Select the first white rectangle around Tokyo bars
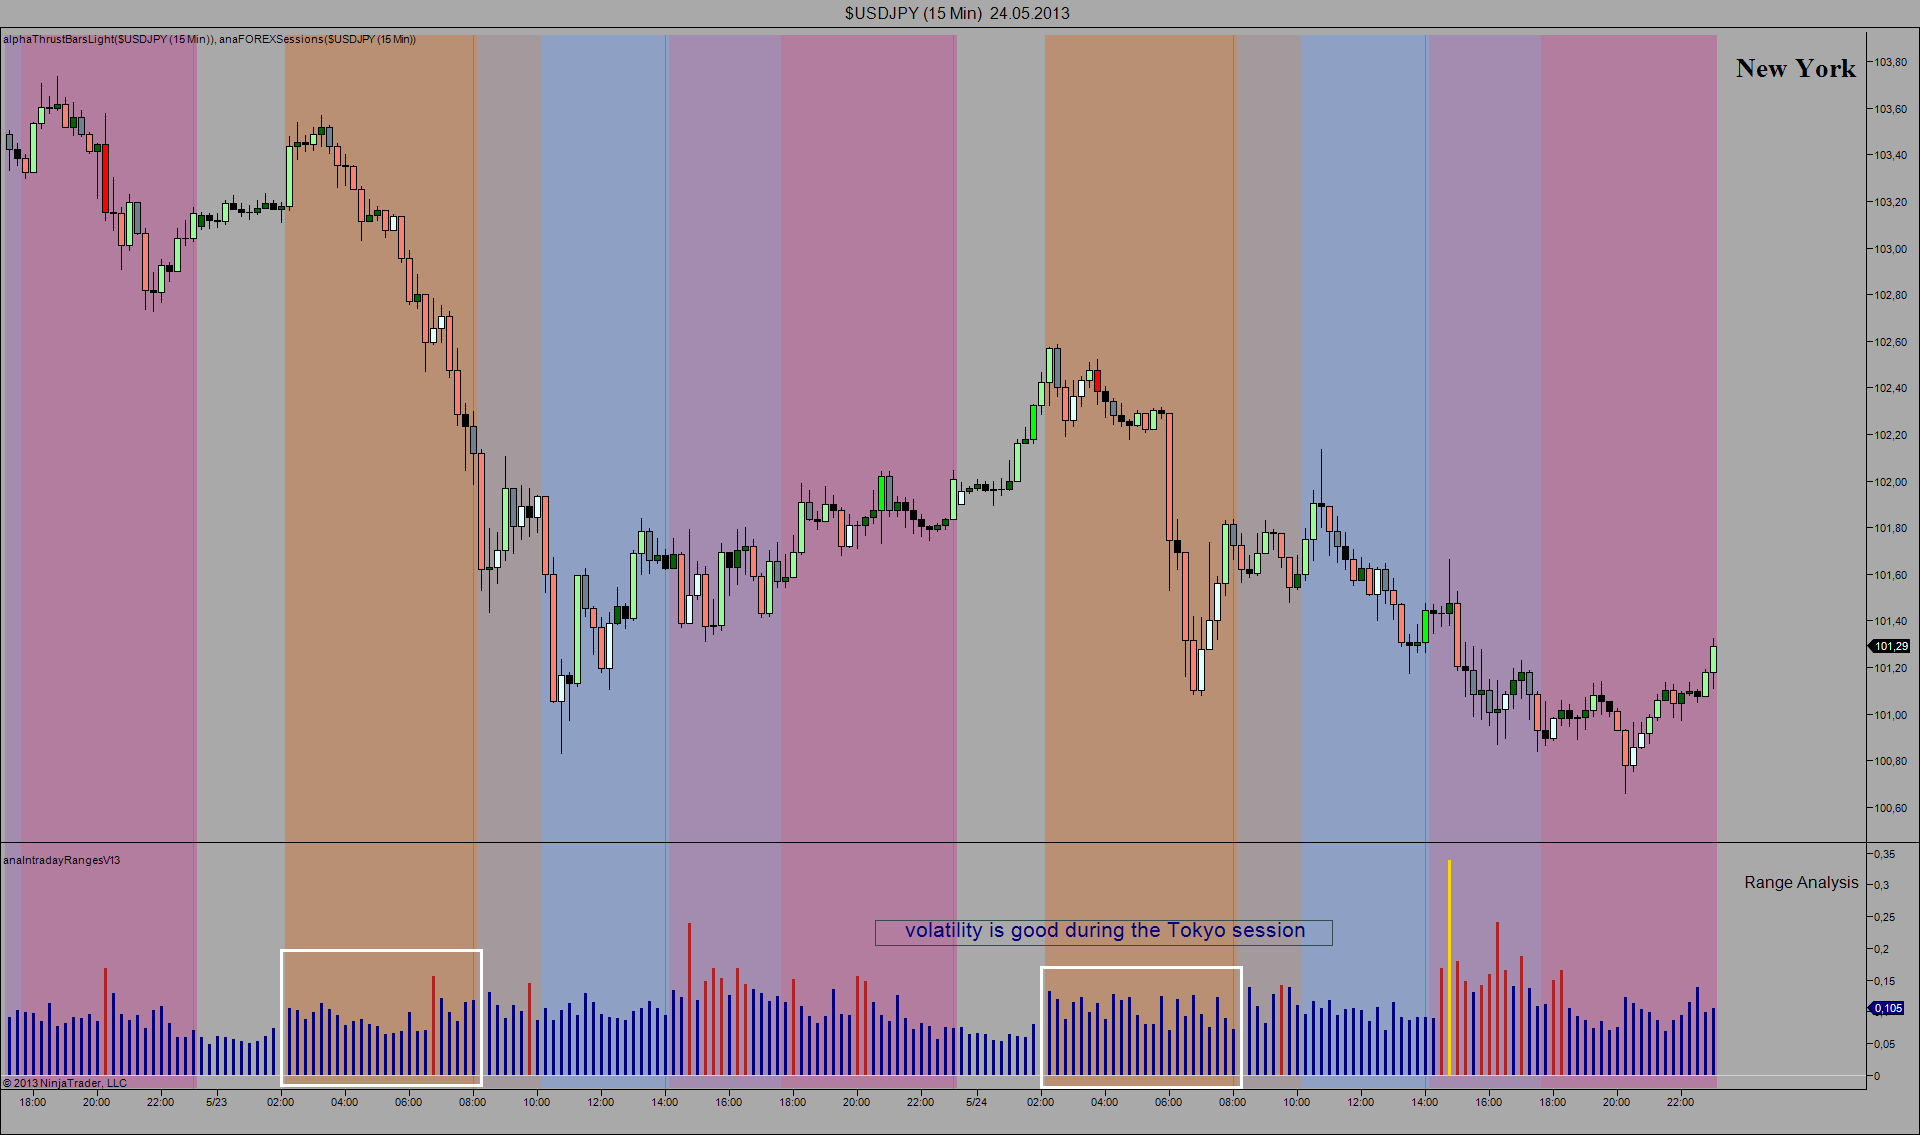The image size is (1920, 1135). click(381, 1017)
